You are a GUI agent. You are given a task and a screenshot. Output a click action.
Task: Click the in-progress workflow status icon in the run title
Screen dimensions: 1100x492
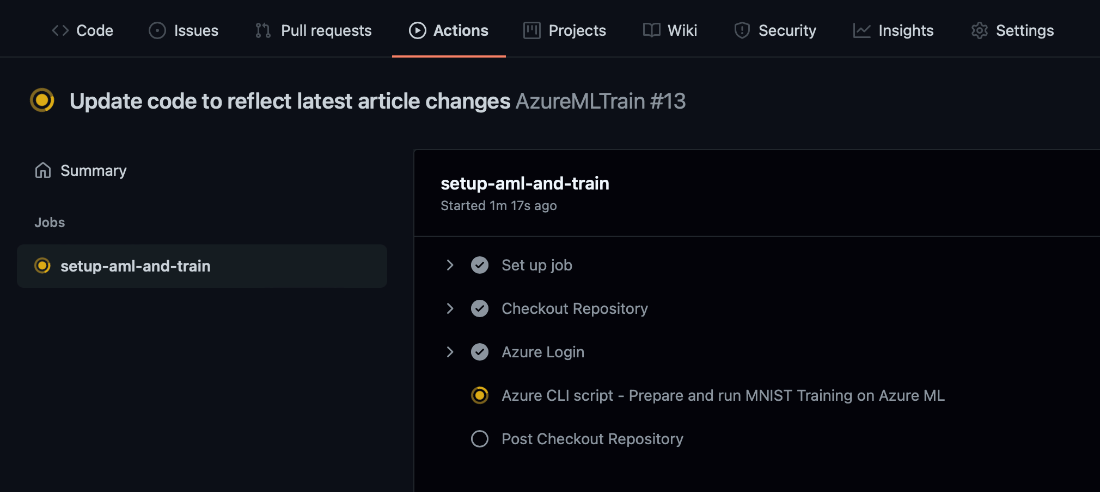pyautogui.click(x=42, y=100)
